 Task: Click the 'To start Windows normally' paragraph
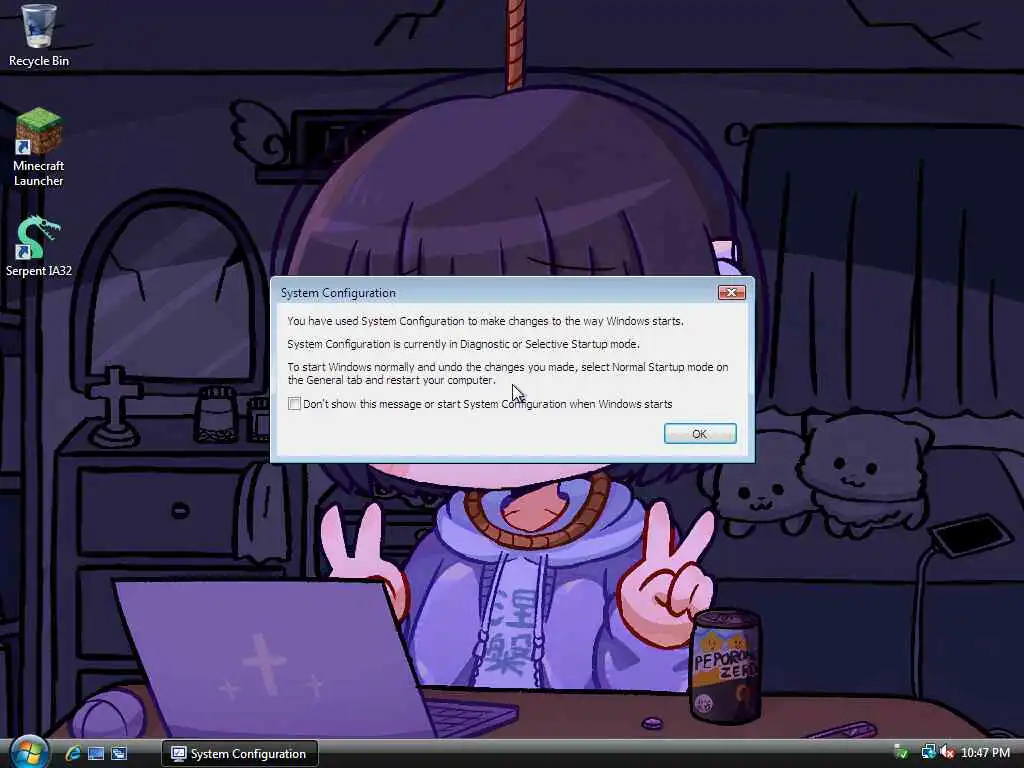pyautogui.click(x=507, y=374)
